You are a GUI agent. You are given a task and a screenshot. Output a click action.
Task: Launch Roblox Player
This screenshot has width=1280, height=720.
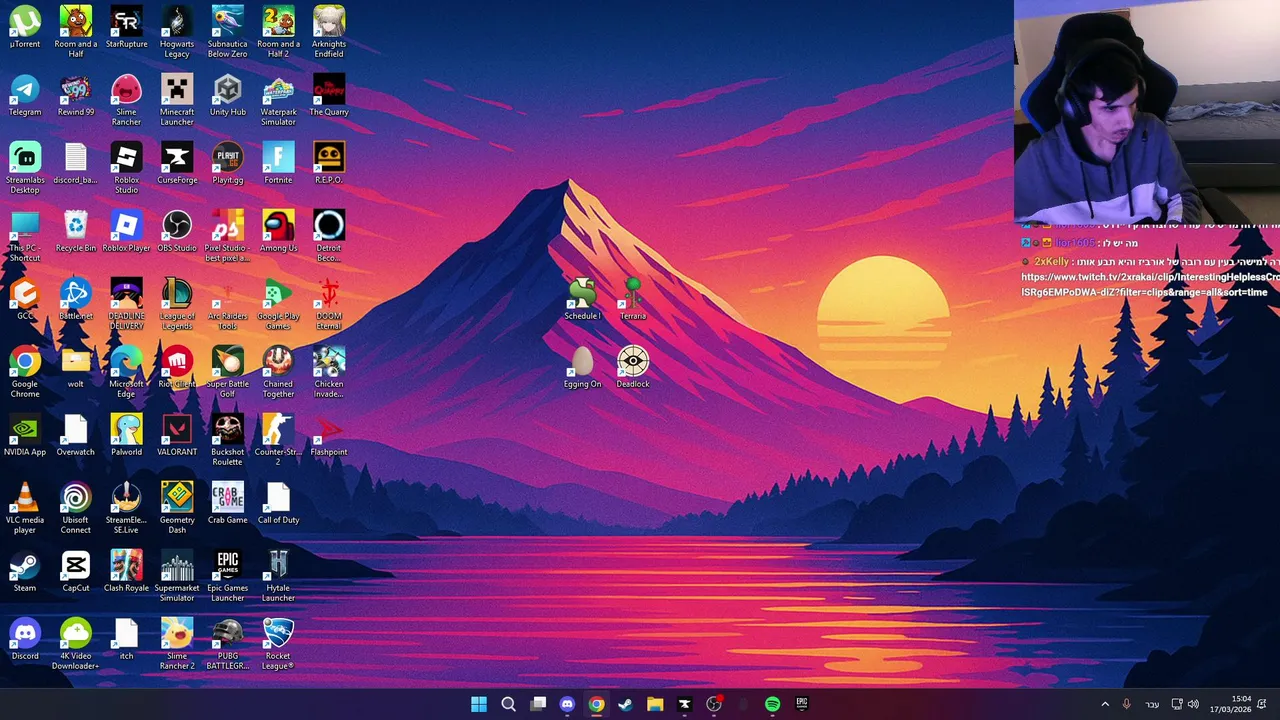(x=126, y=232)
